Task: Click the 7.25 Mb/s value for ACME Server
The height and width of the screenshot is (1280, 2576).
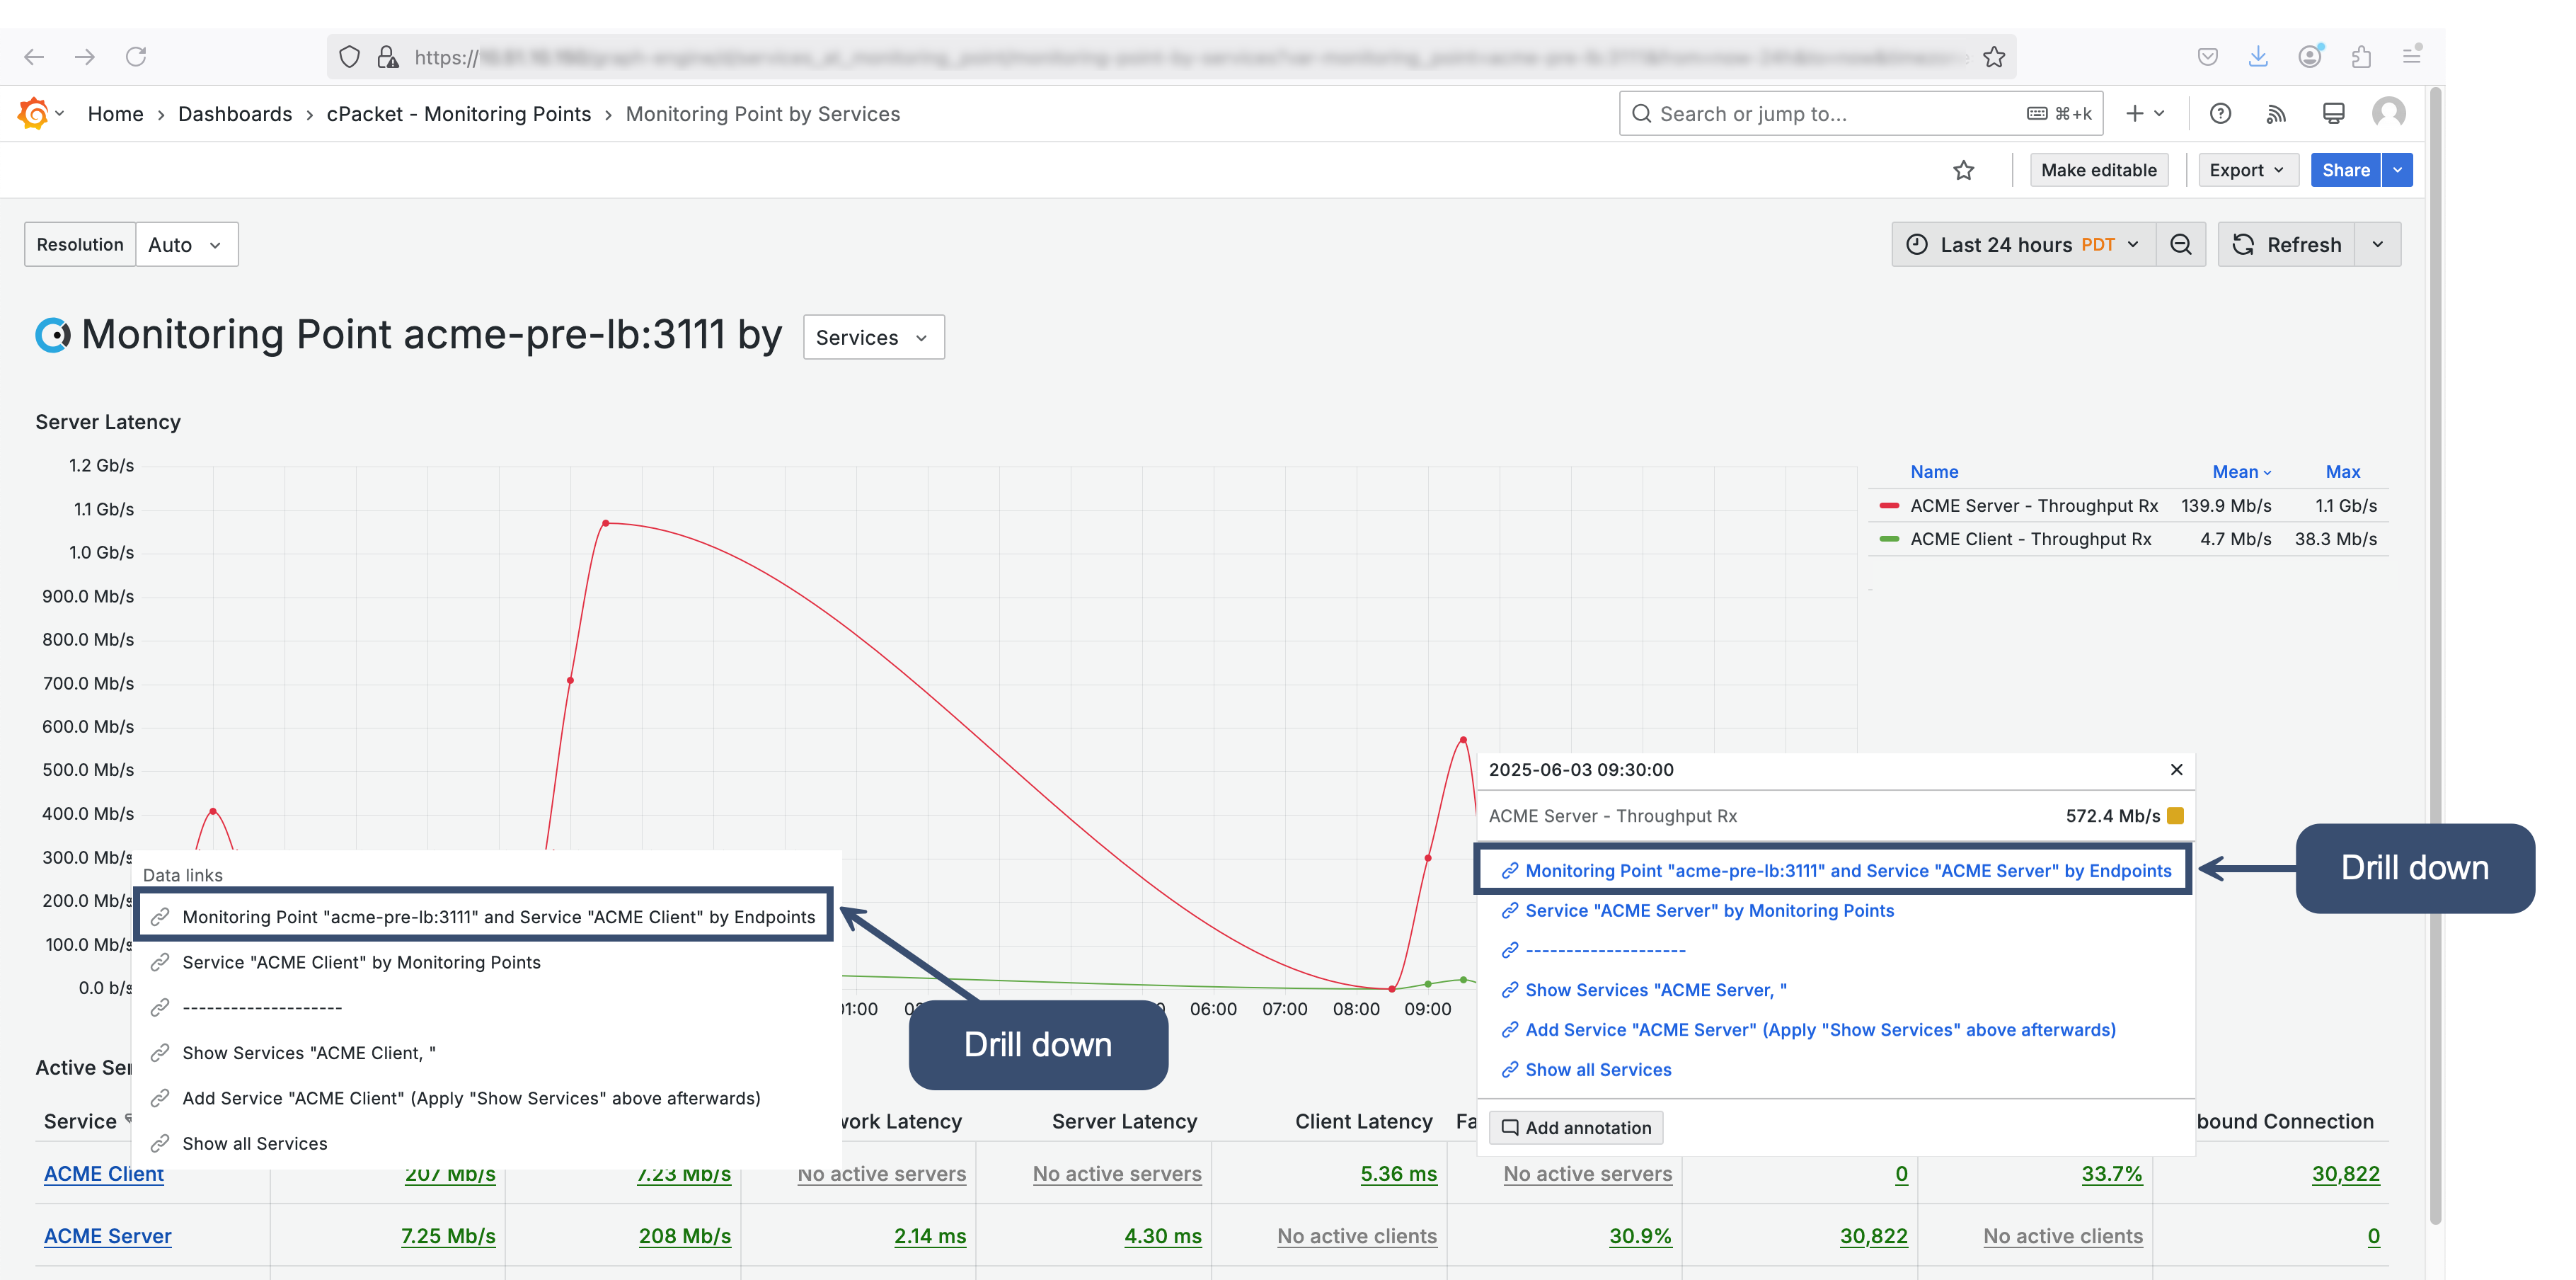Action: (448, 1236)
